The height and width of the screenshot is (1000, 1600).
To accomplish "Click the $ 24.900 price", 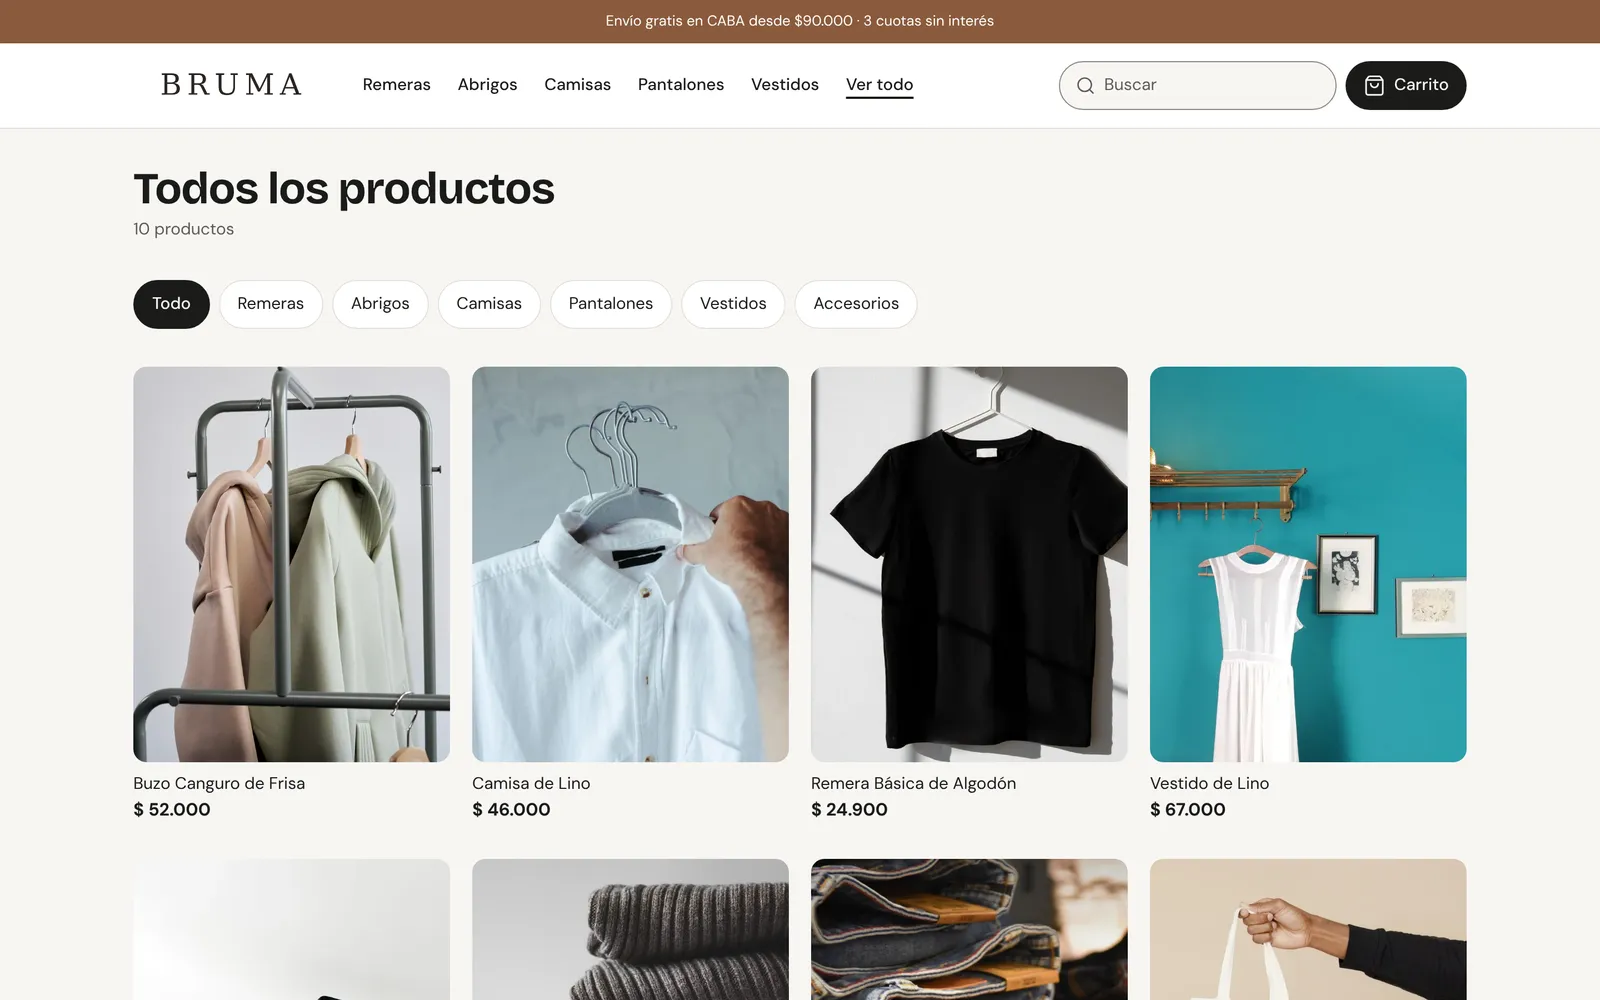I will pyautogui.click(x=849, y=810).
